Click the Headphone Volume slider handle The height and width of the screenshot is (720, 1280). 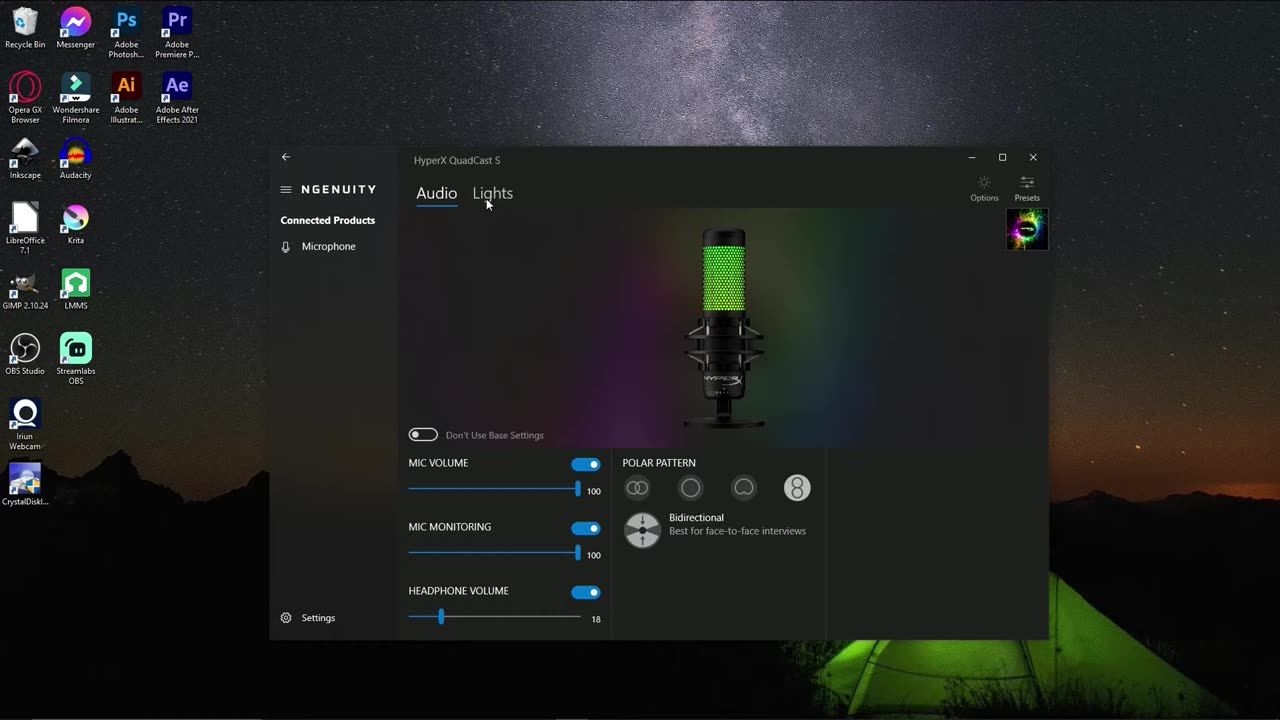(441, 617)
